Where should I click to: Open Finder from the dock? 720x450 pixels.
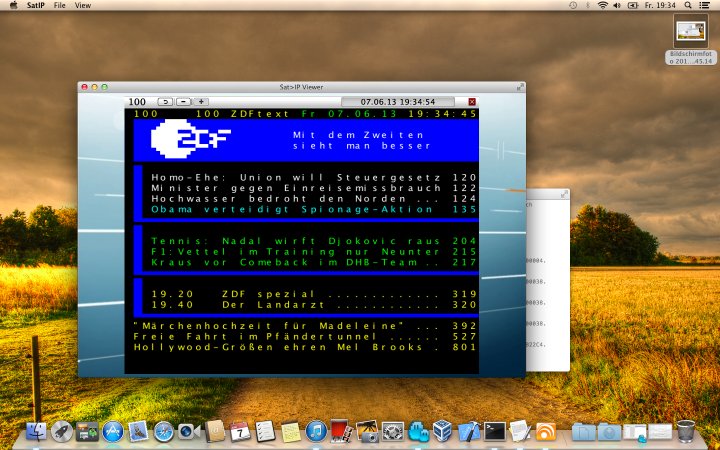click(x=36, y=431)
